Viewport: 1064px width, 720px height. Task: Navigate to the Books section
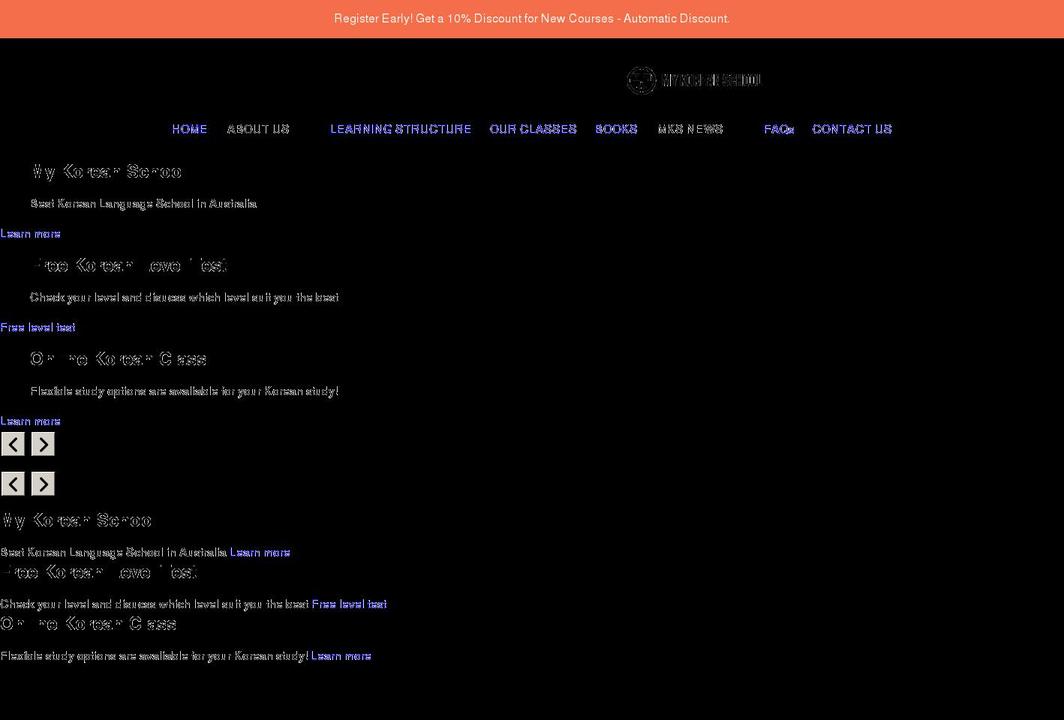click(x=616, y=128)
